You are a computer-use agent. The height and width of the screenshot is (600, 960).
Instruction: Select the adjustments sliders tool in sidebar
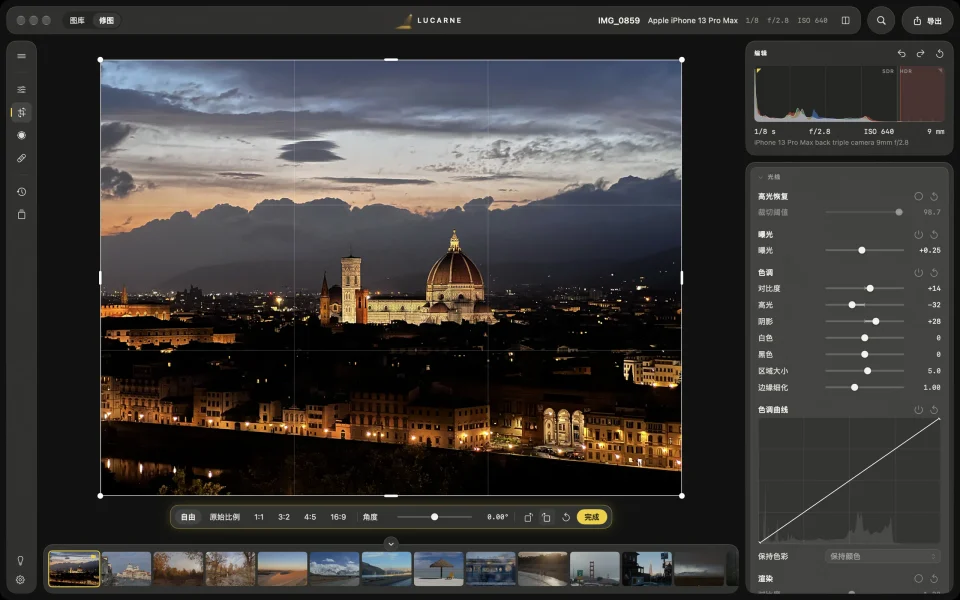pos(21,89)
